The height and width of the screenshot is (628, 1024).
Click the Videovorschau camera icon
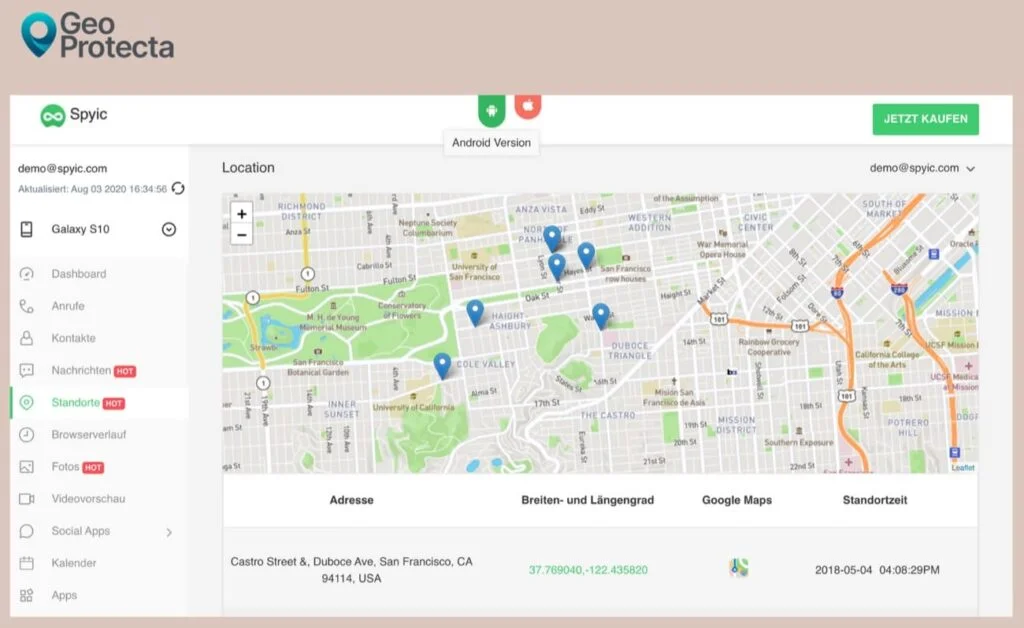tap(26, 499)
